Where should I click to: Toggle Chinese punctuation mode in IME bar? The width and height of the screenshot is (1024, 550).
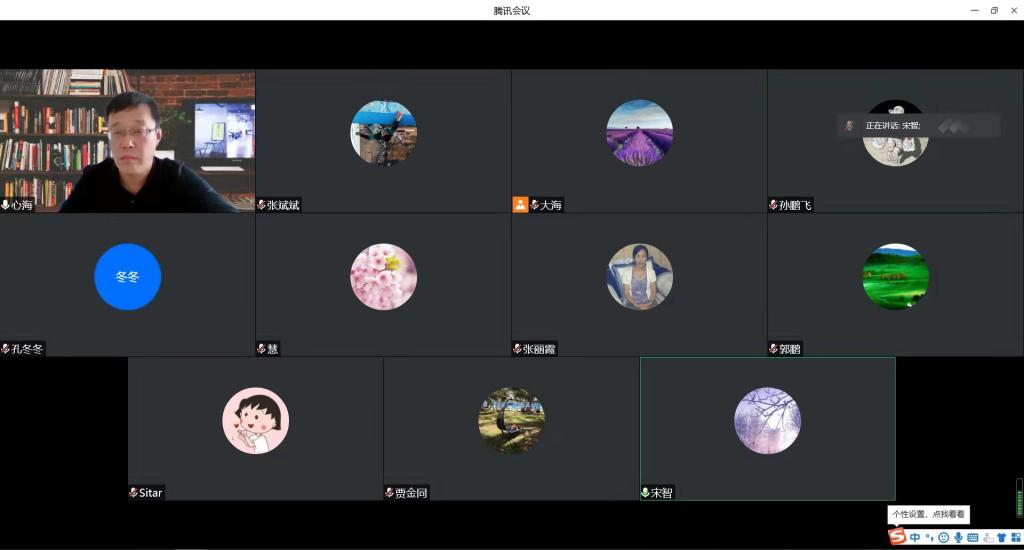(929, 538)
